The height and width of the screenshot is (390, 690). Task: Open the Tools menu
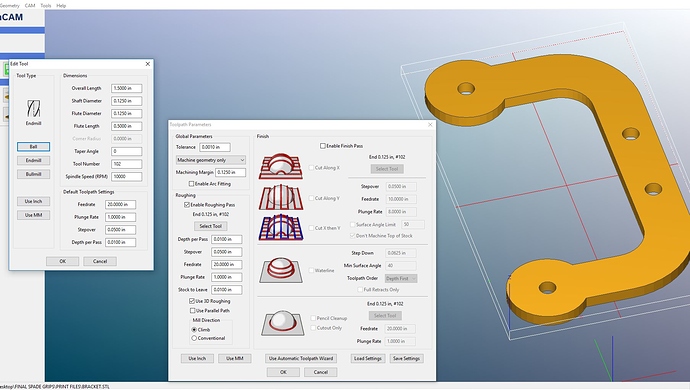46,6
